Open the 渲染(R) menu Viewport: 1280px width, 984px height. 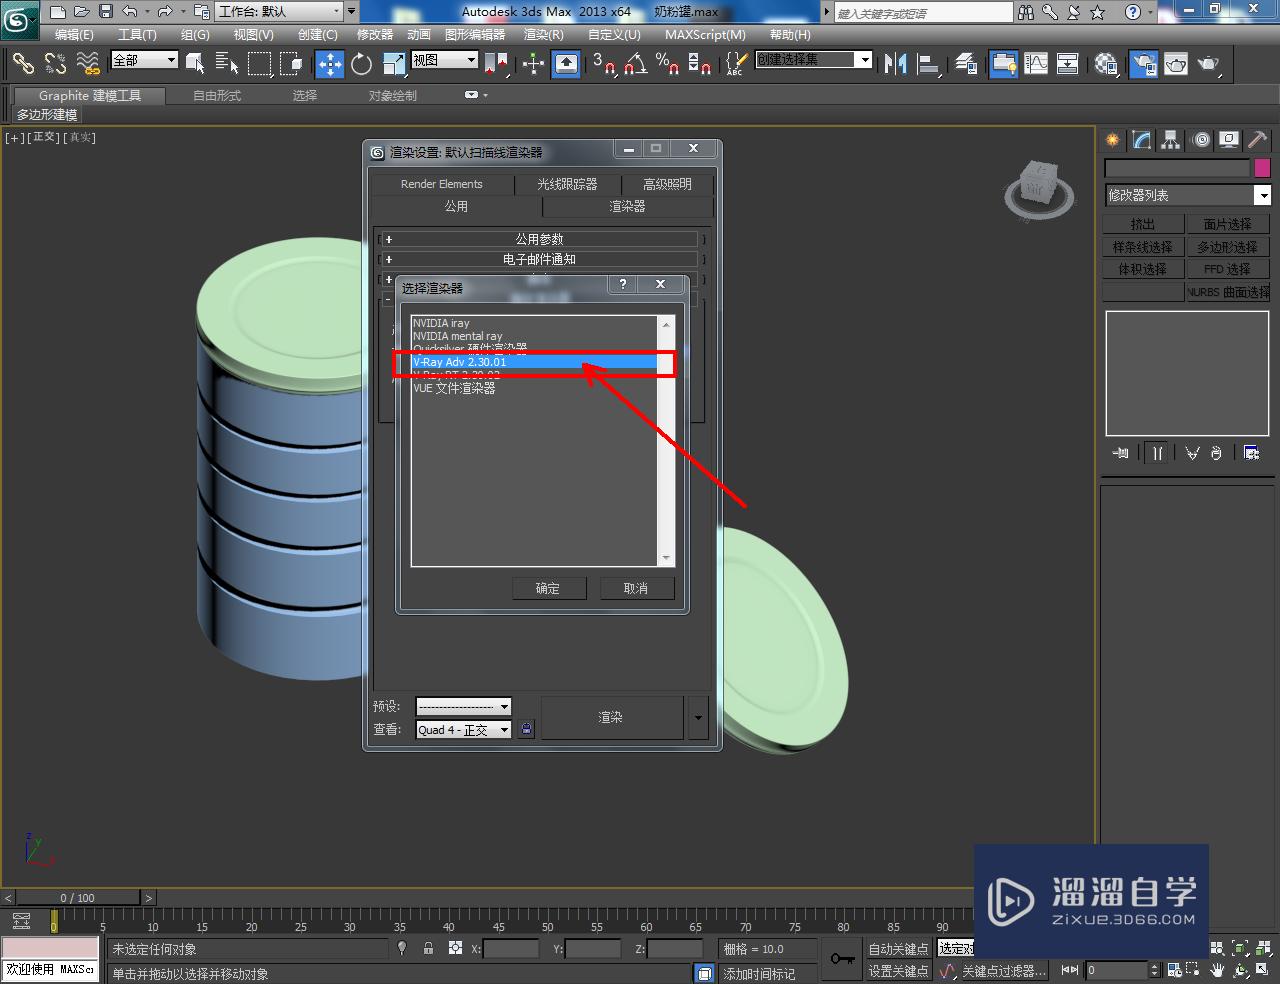click(x=543, y=34)
